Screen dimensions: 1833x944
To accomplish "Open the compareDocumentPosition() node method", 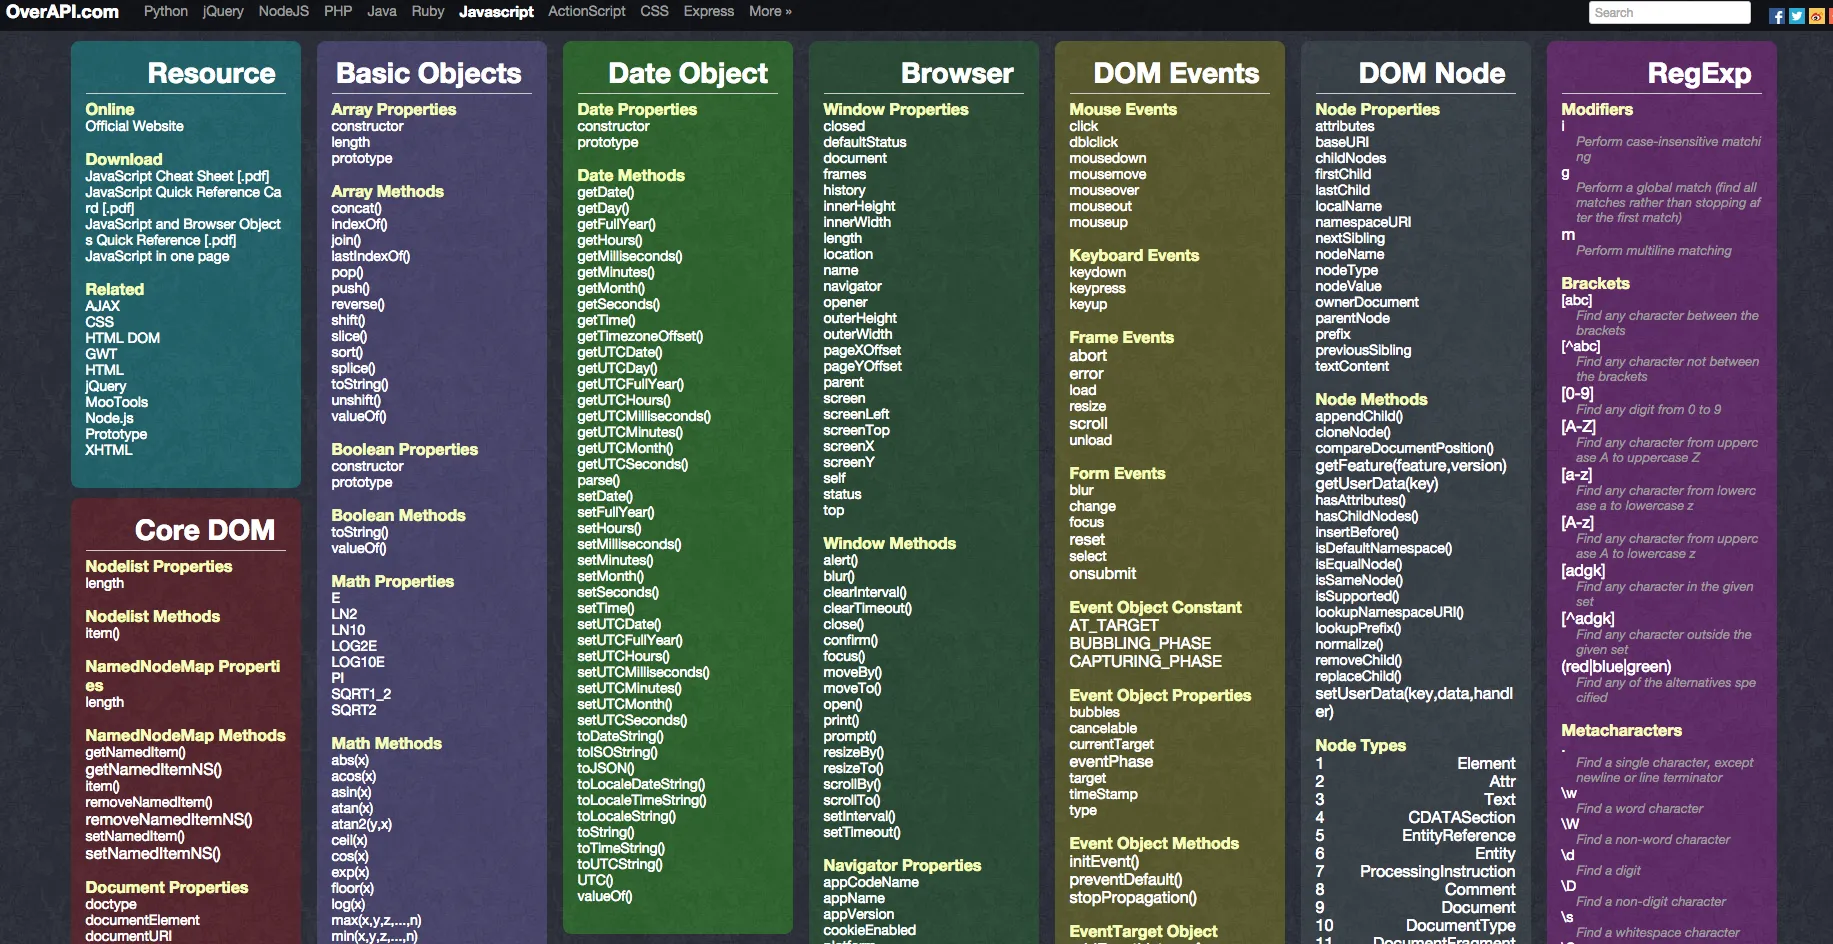I will click(1405, 448).
